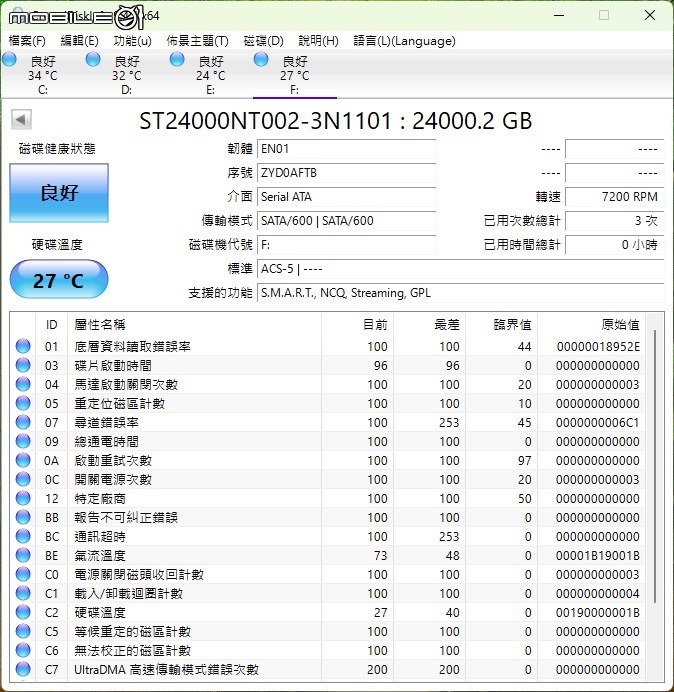Select the D: drive tab at 32 °C
Image resolution: width=674 pixels, height=692 pixels.
click(126, 75)
